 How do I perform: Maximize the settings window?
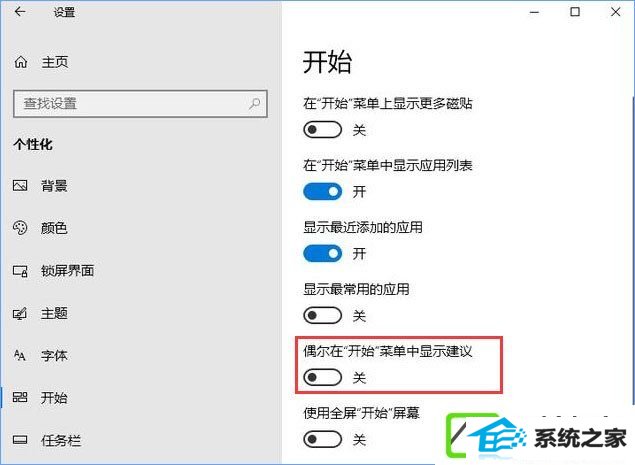coord(575,12)
